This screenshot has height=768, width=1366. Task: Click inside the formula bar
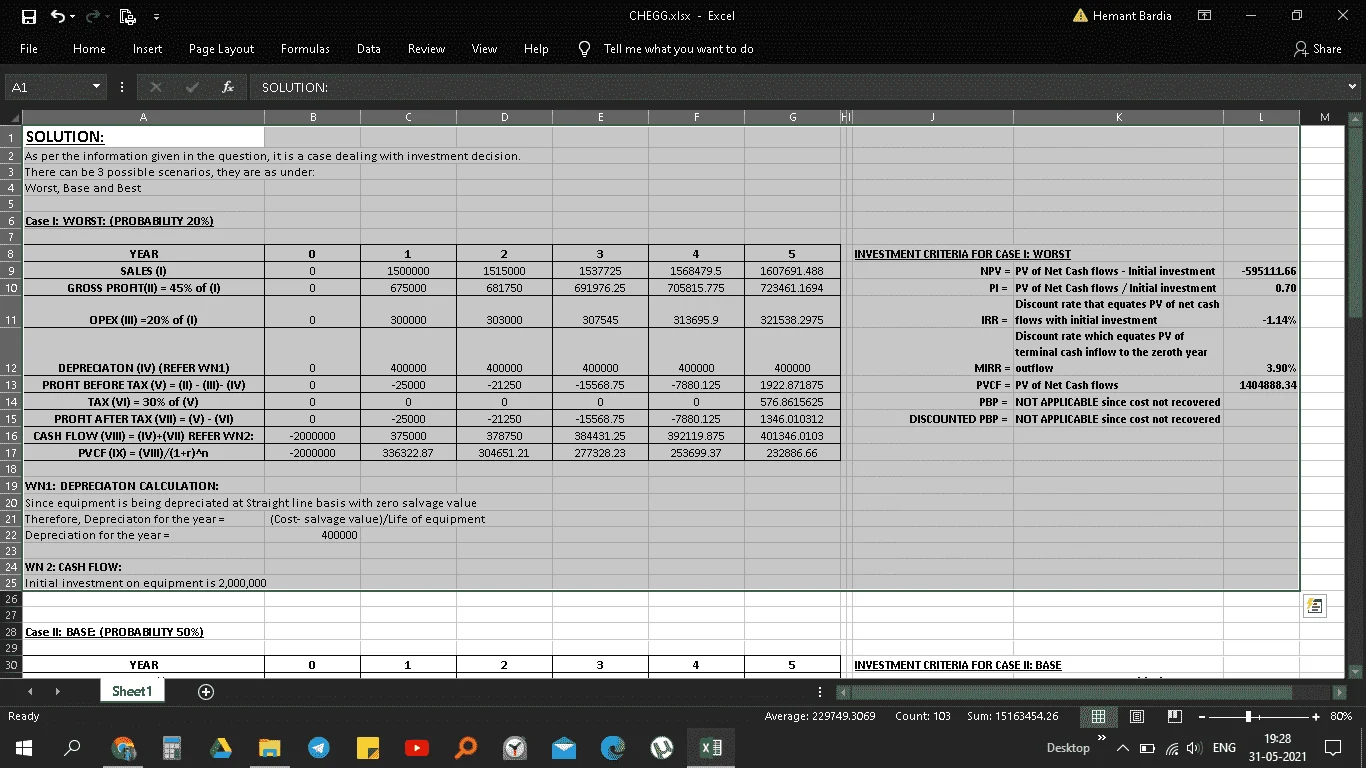coord(795,87)
